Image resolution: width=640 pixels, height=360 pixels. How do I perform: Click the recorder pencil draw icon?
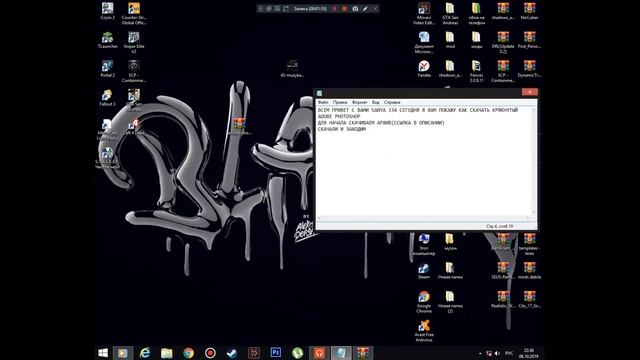point(365,9)
